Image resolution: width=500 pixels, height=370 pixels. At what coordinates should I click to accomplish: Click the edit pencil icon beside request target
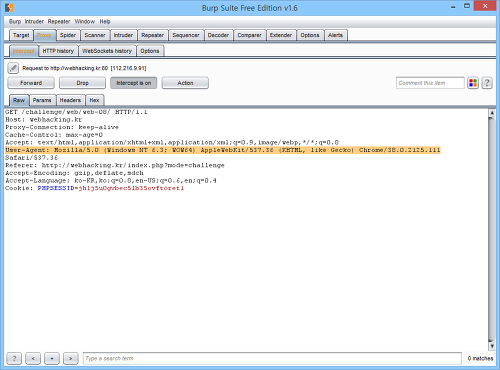[x=13, y=68]
